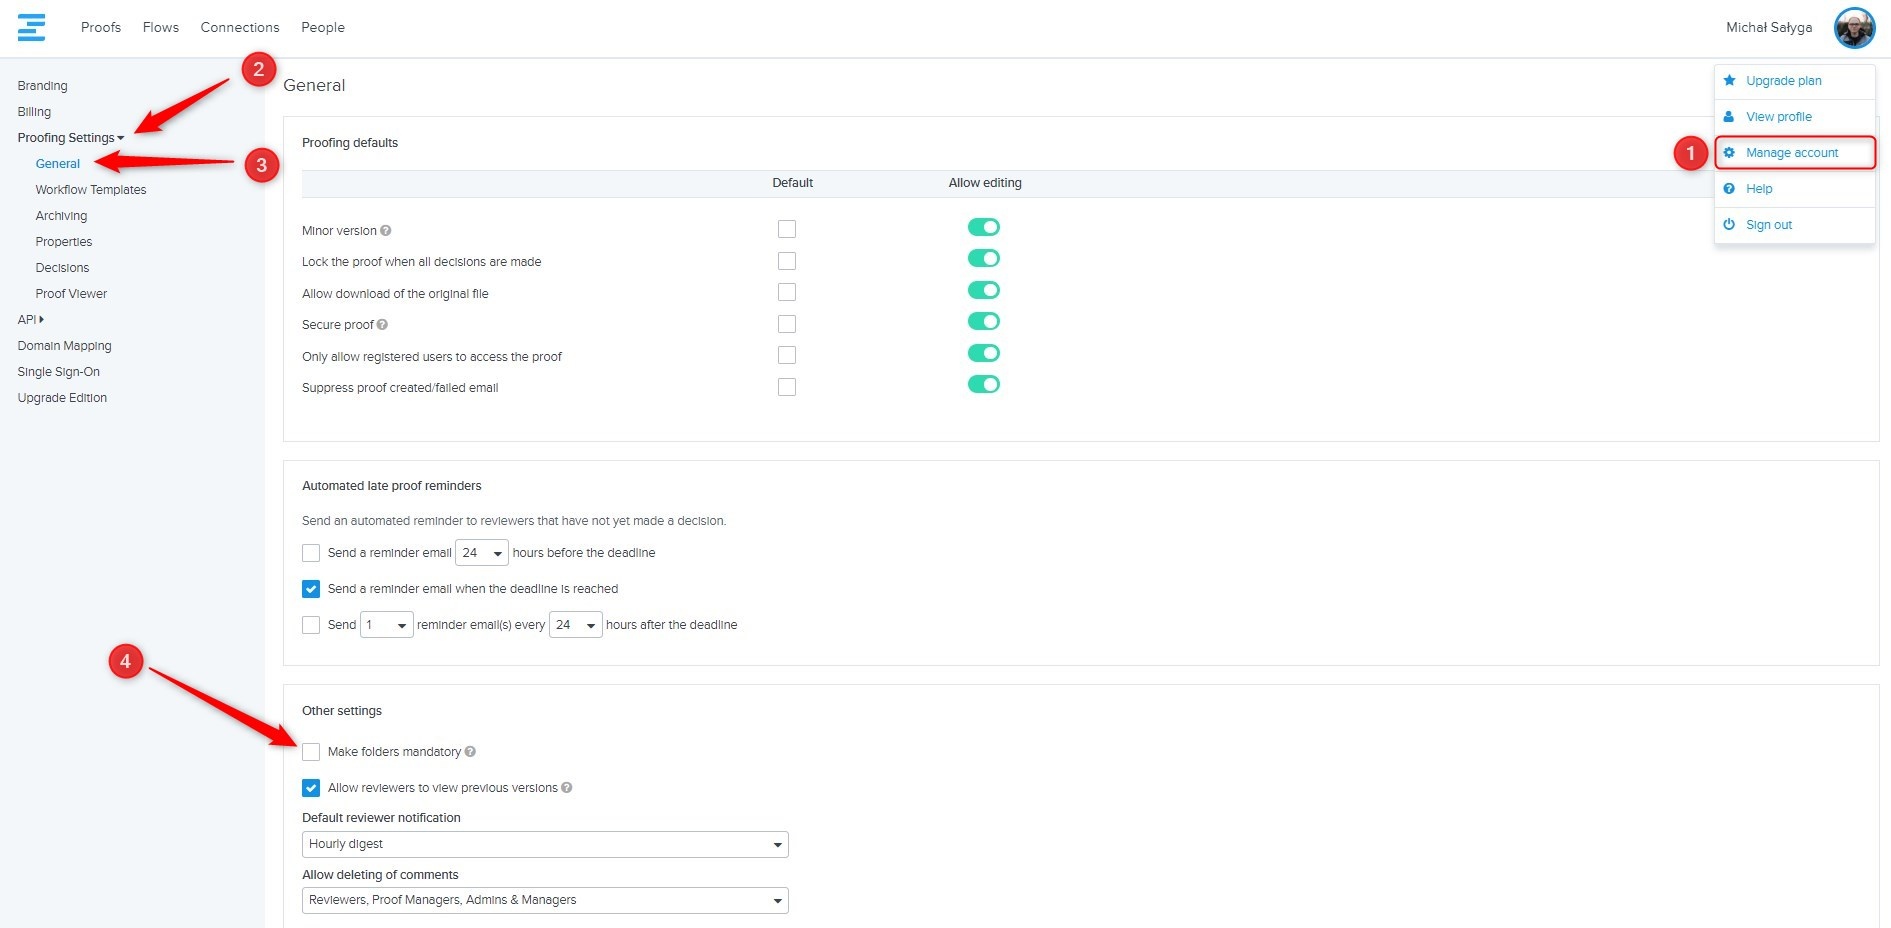The width and height of the screenshot is (1891, 928).
Task: Click the Upgrade plan star icon
Action: (1729, 81)
